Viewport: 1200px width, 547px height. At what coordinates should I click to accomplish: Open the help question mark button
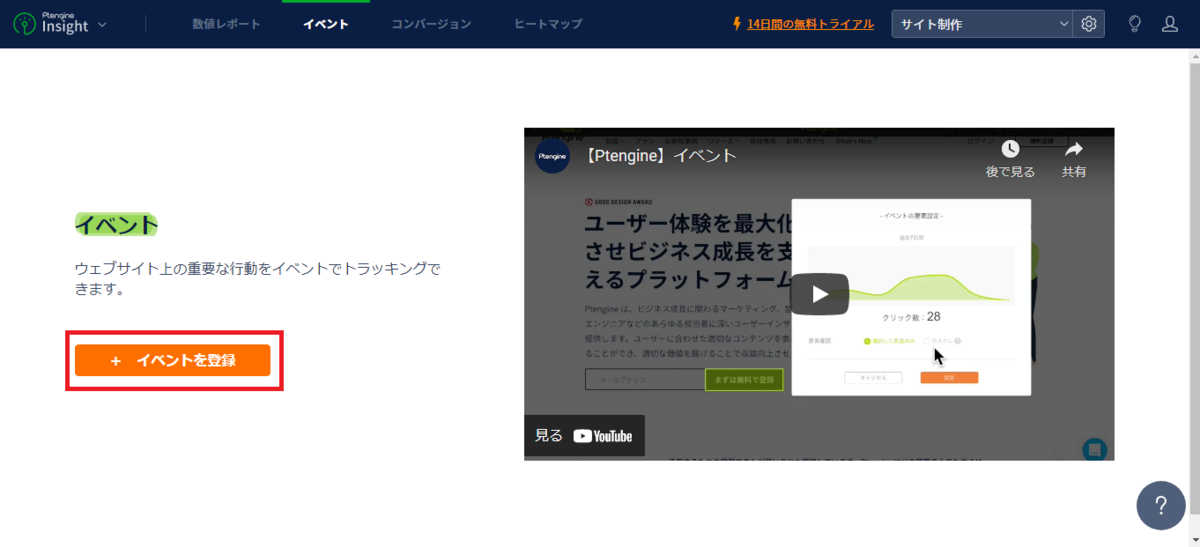pyautogui.click(x=1161, y=505)
